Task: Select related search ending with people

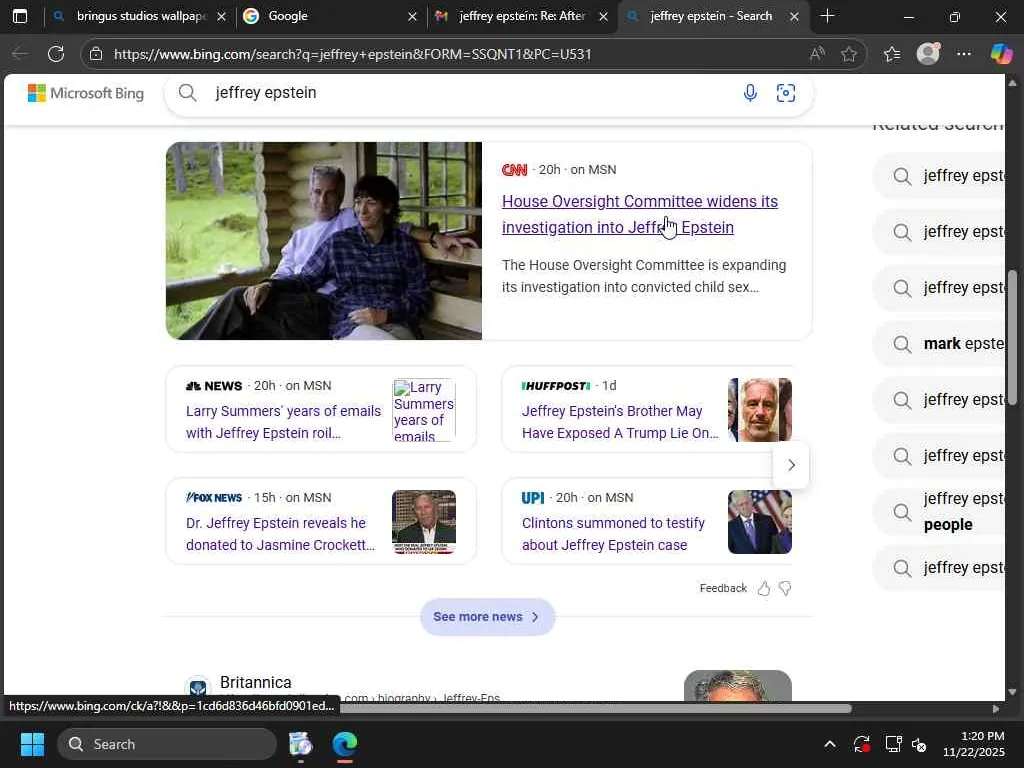Action: click(940, 511)
